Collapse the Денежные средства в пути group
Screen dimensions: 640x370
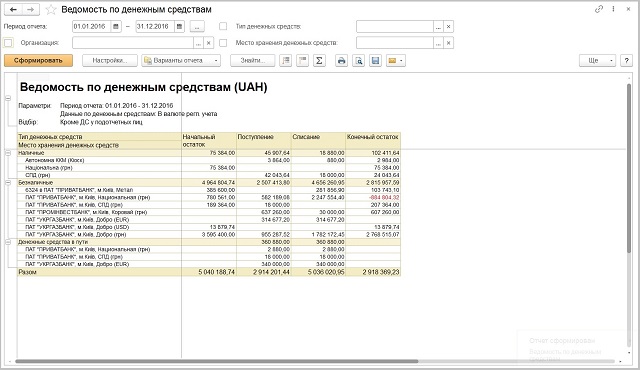tap(8, 242)
